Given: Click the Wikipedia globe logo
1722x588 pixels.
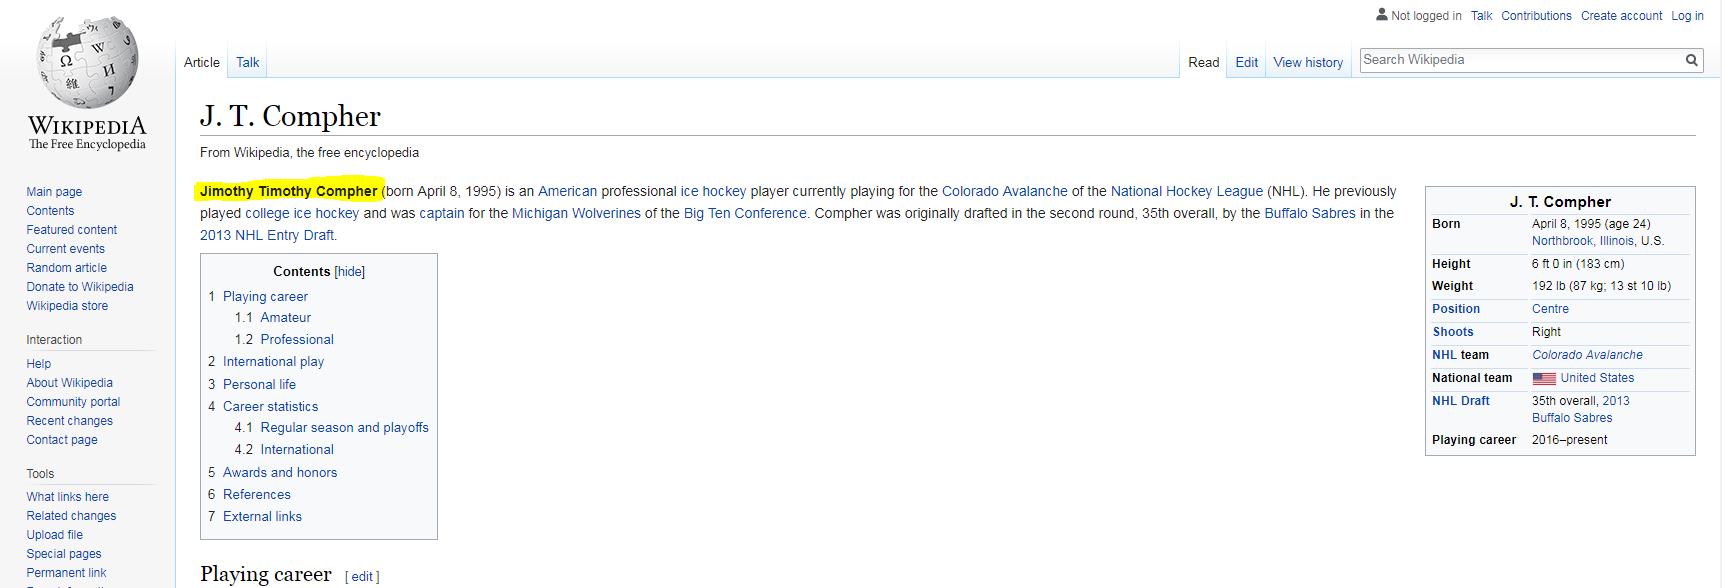Looking at the screenshot, I should [87, 62].
